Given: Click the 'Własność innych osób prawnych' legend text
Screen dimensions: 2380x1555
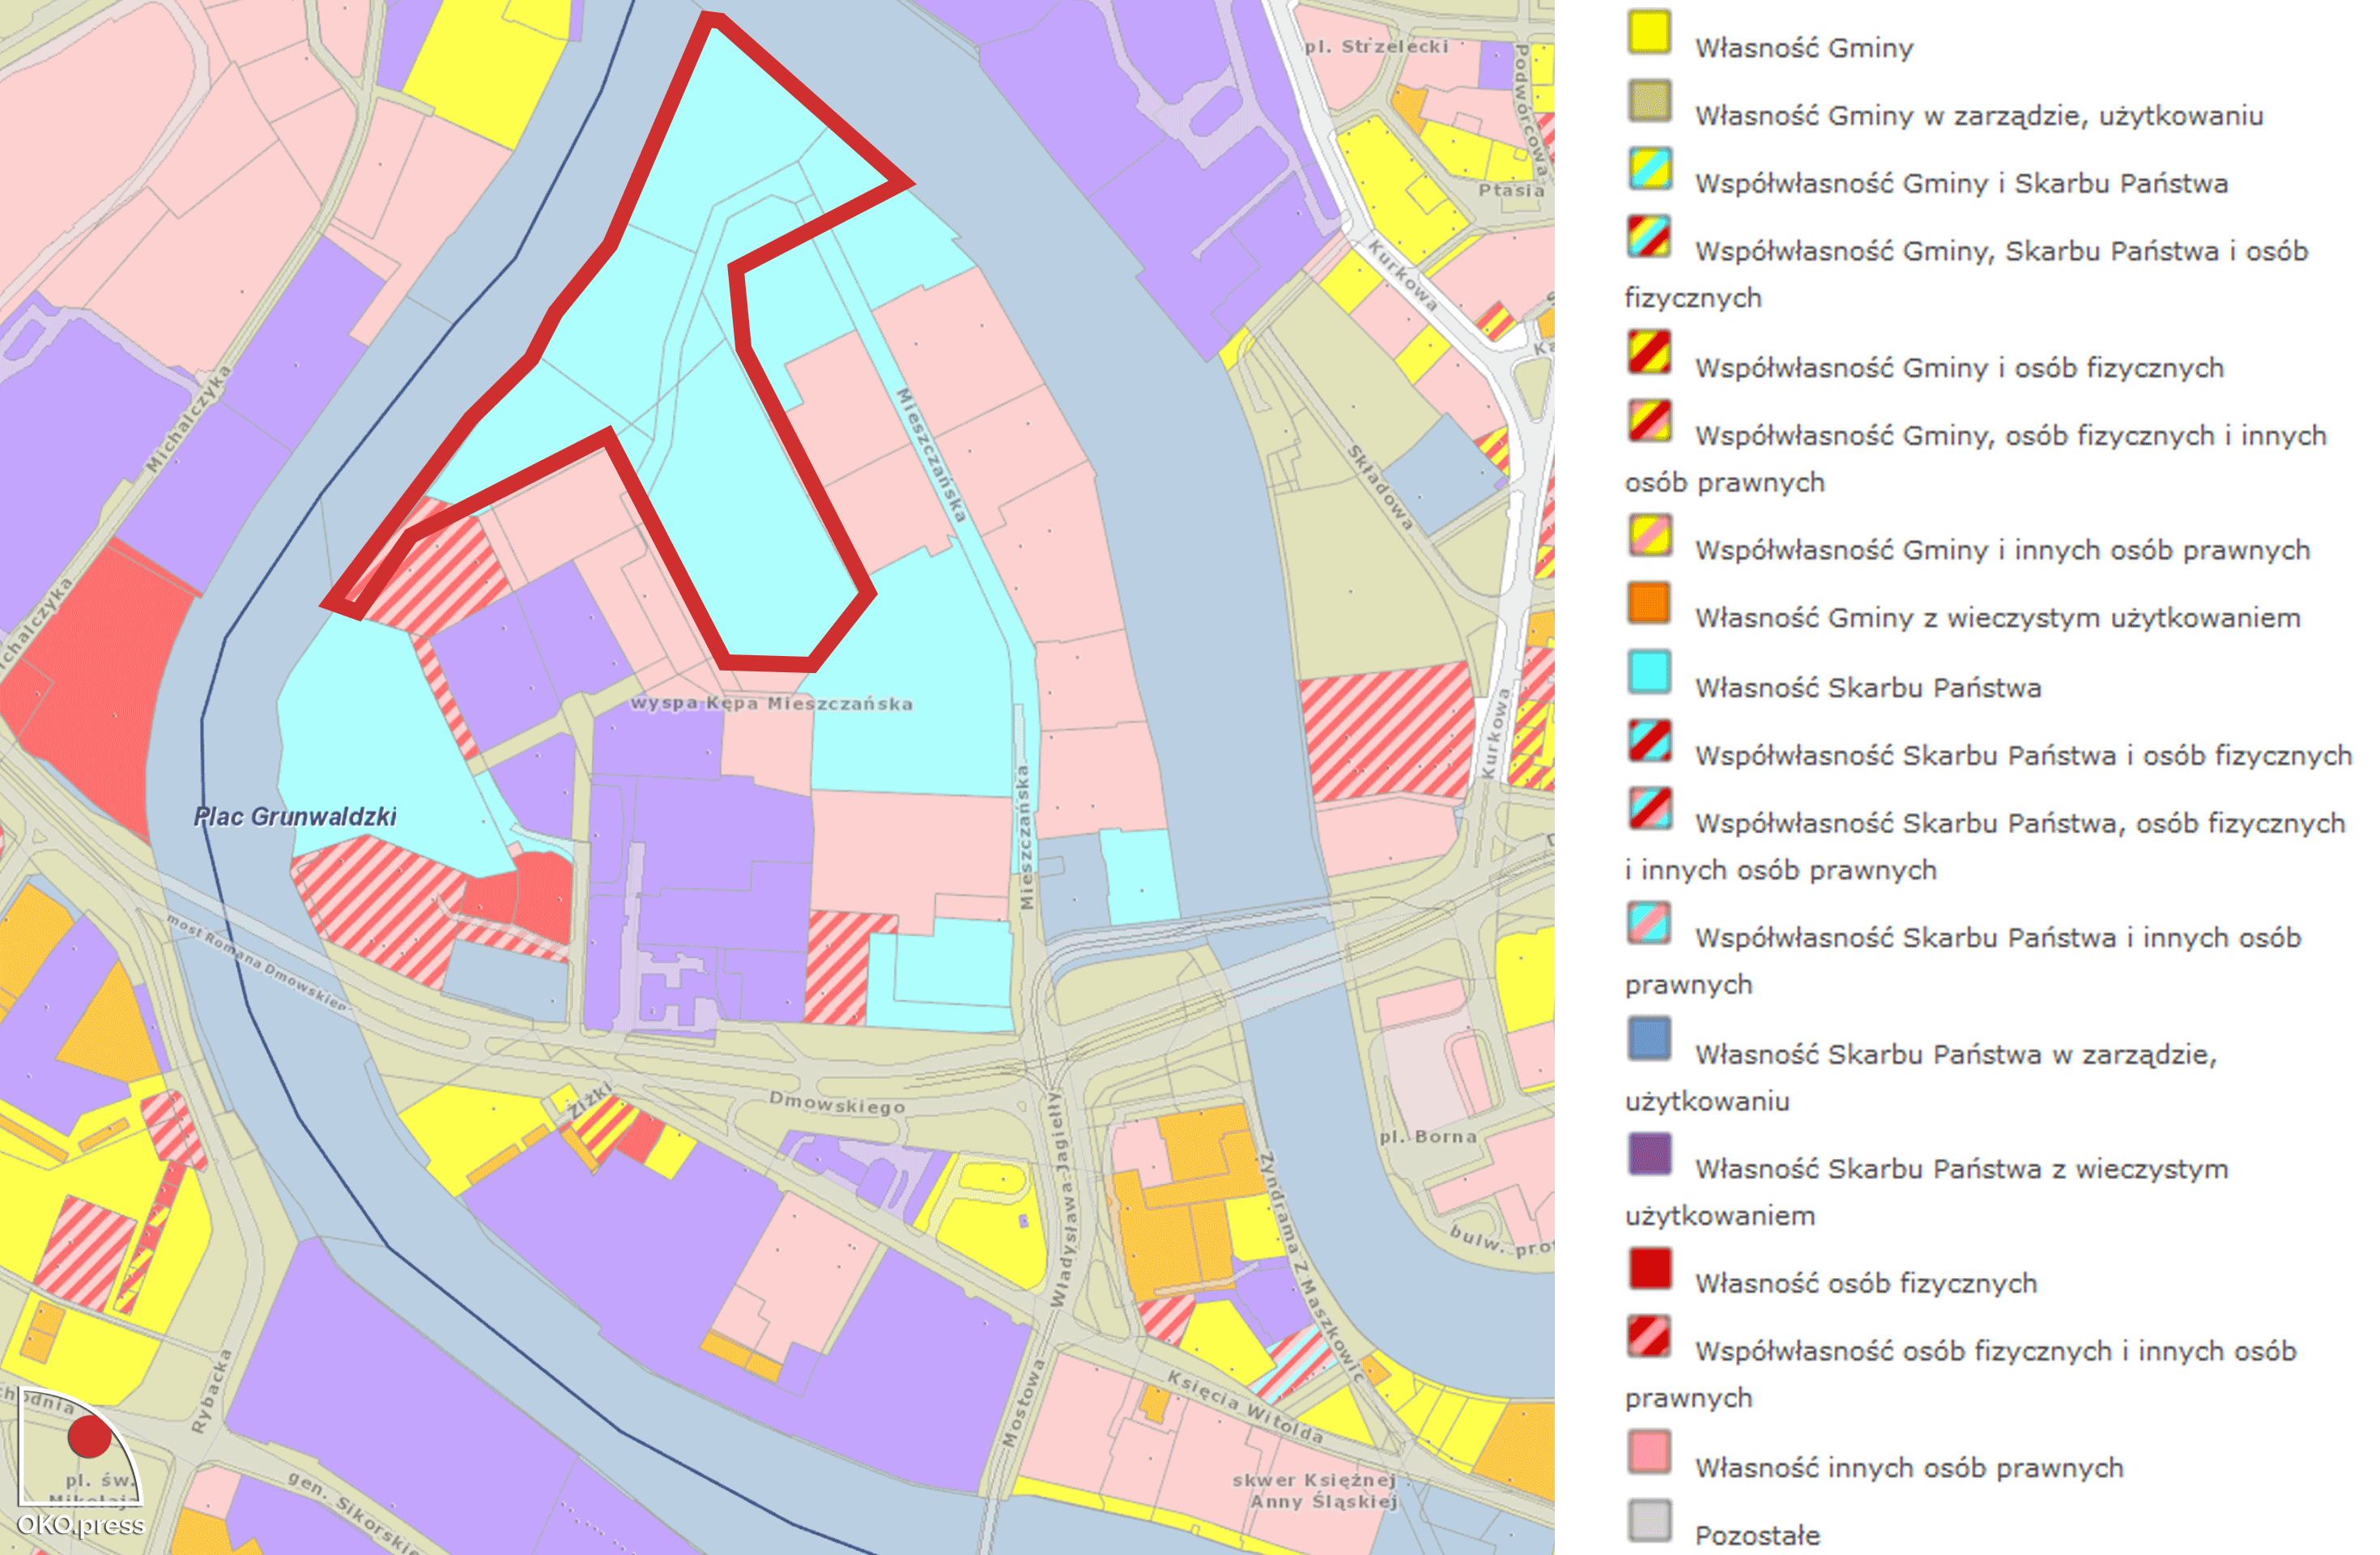Looking at the screenshot, I should point(1909,1468).
